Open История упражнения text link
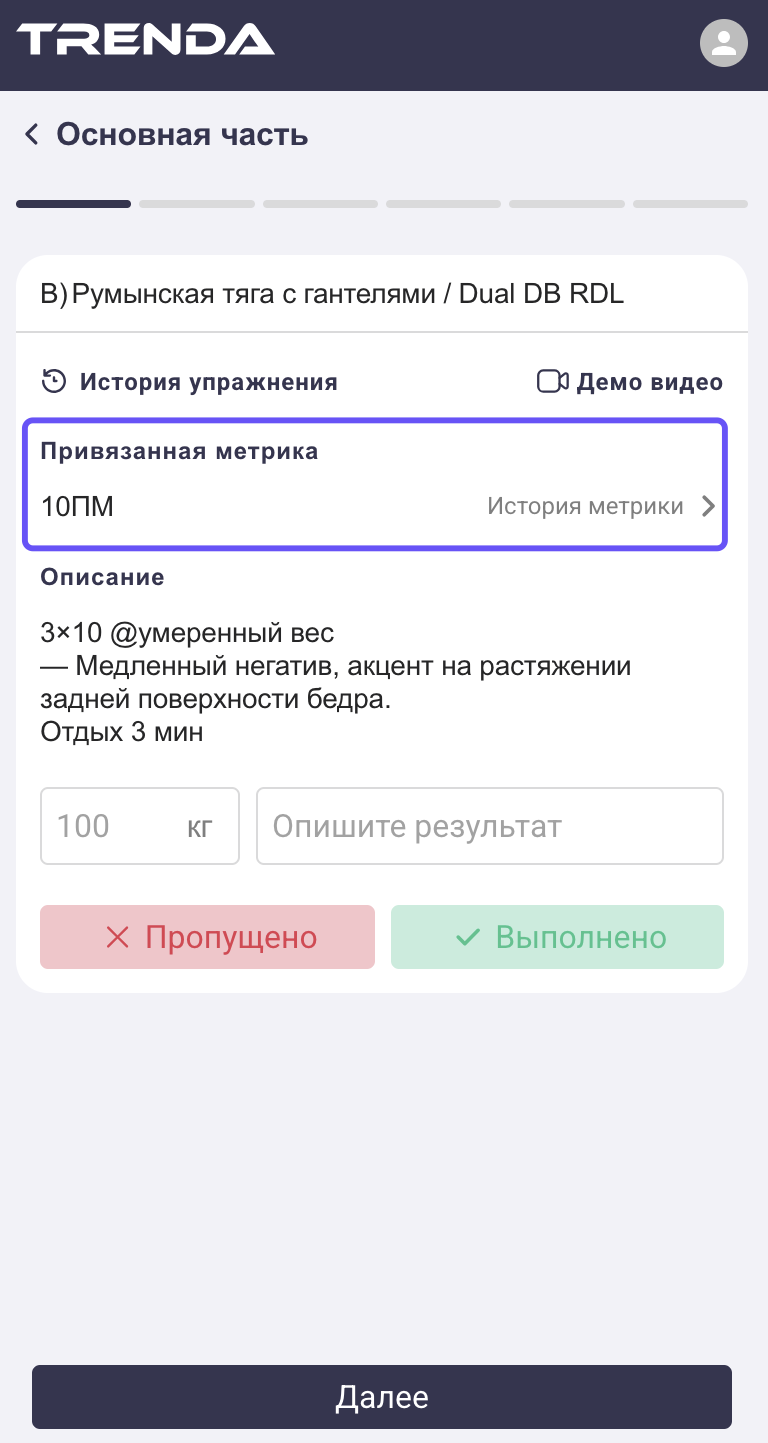The height and width of the screenshot is (1443, 768). click(x=208, y=382)
